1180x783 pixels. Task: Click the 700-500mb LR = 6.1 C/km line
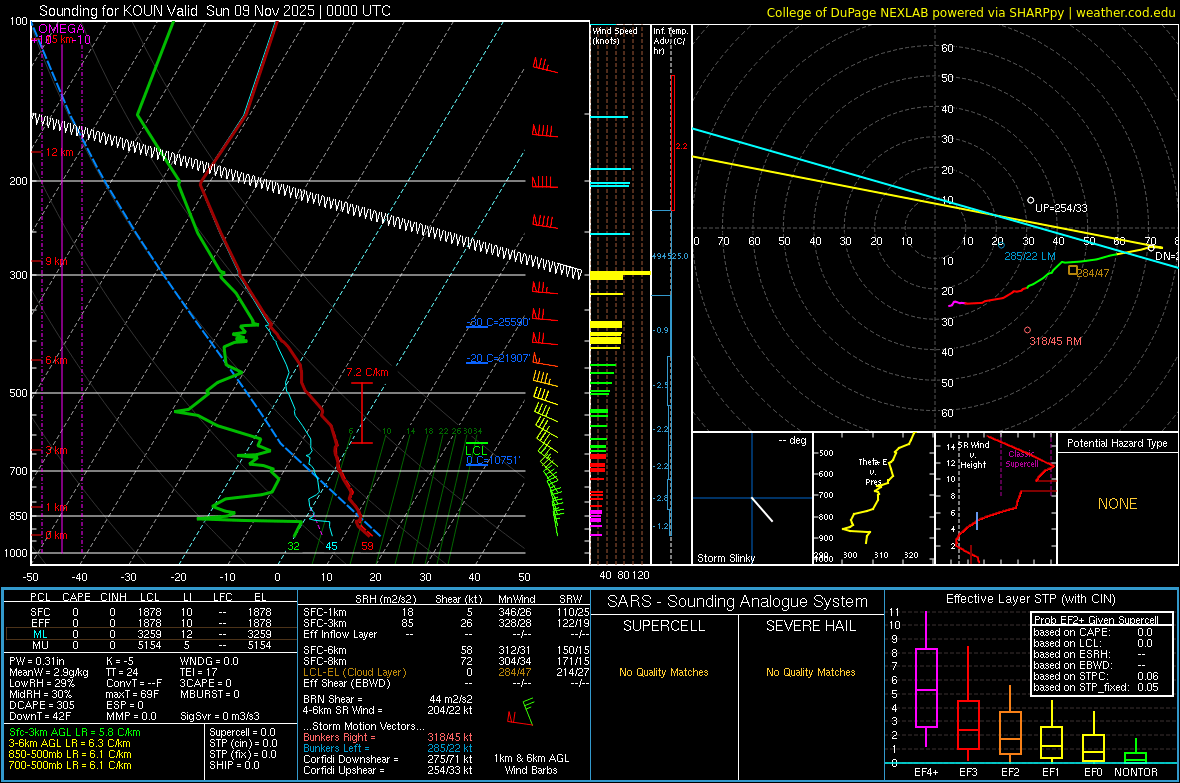coord(69,766)
